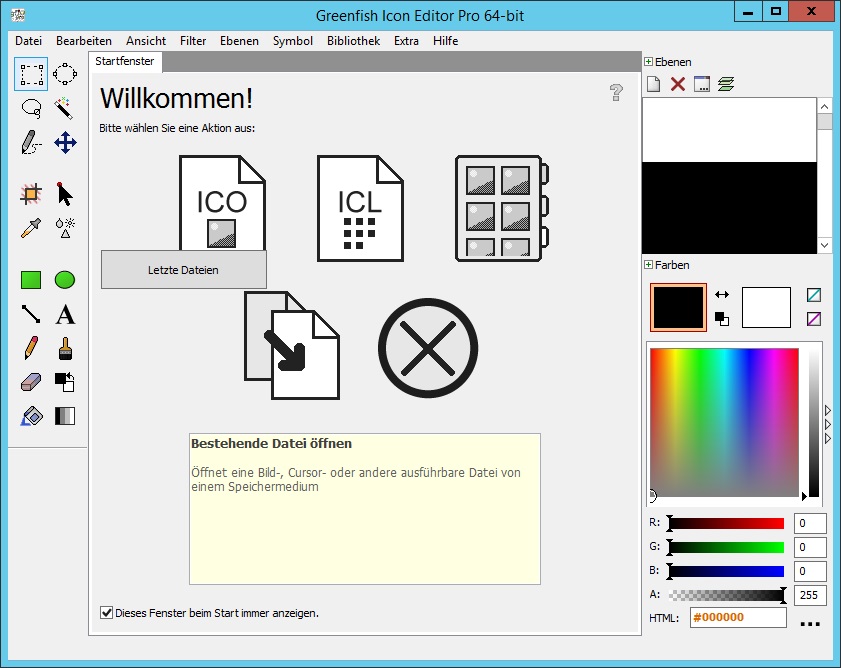Open the Bibliothek menu
Screen dimensions: 841x668
point(353,41)
